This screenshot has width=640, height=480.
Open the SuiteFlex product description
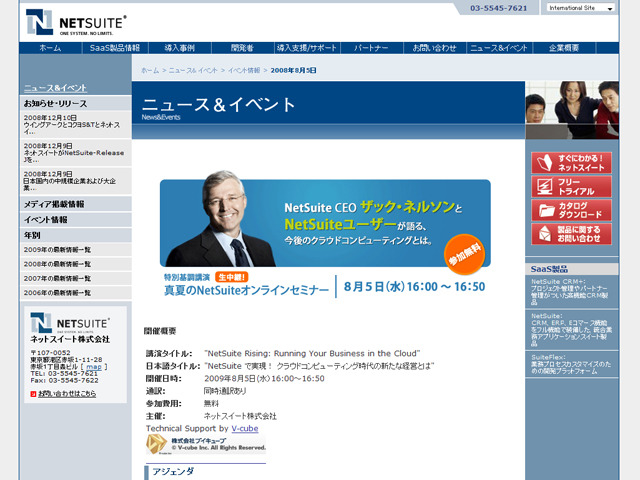point(571,364)
